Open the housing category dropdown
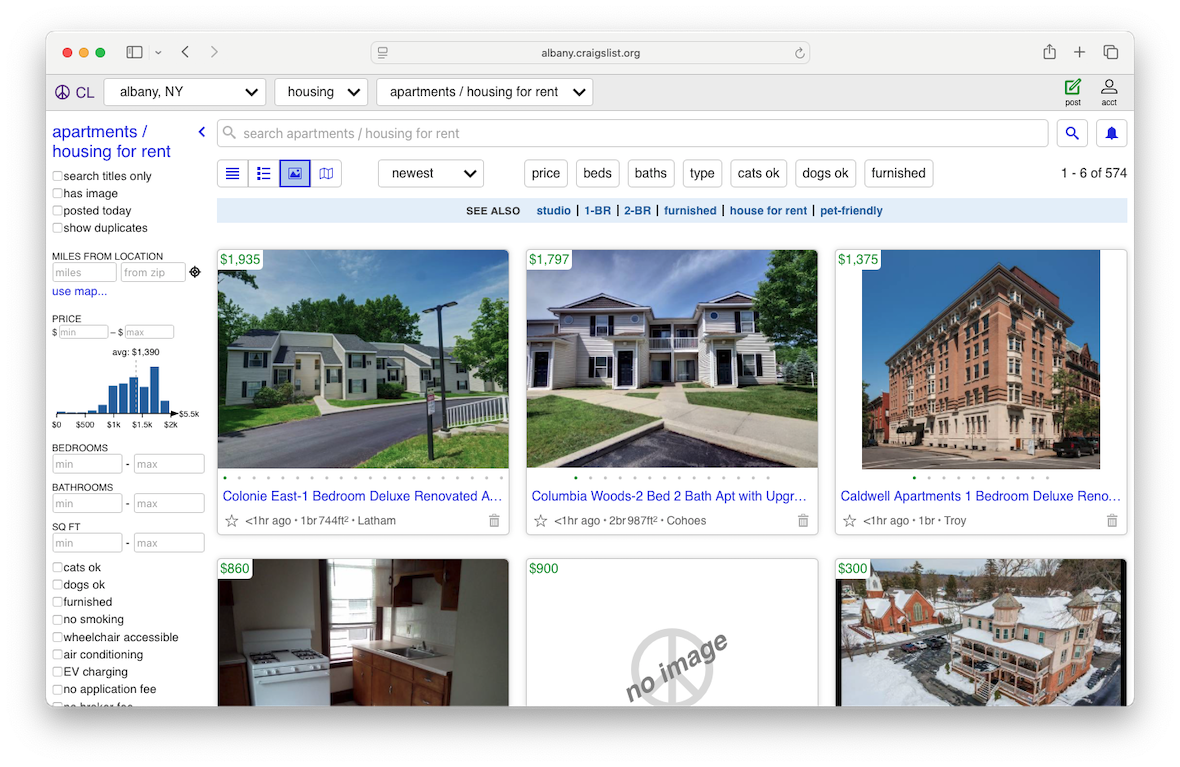Image resolution: width=1180 pixels, height=767 pixels. point(321,92)
